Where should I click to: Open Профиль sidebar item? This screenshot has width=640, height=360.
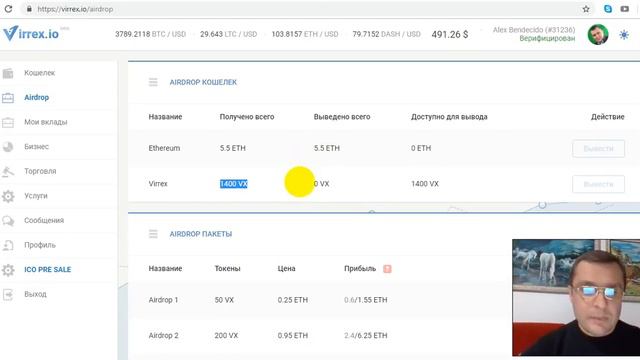tap(40, 245)
